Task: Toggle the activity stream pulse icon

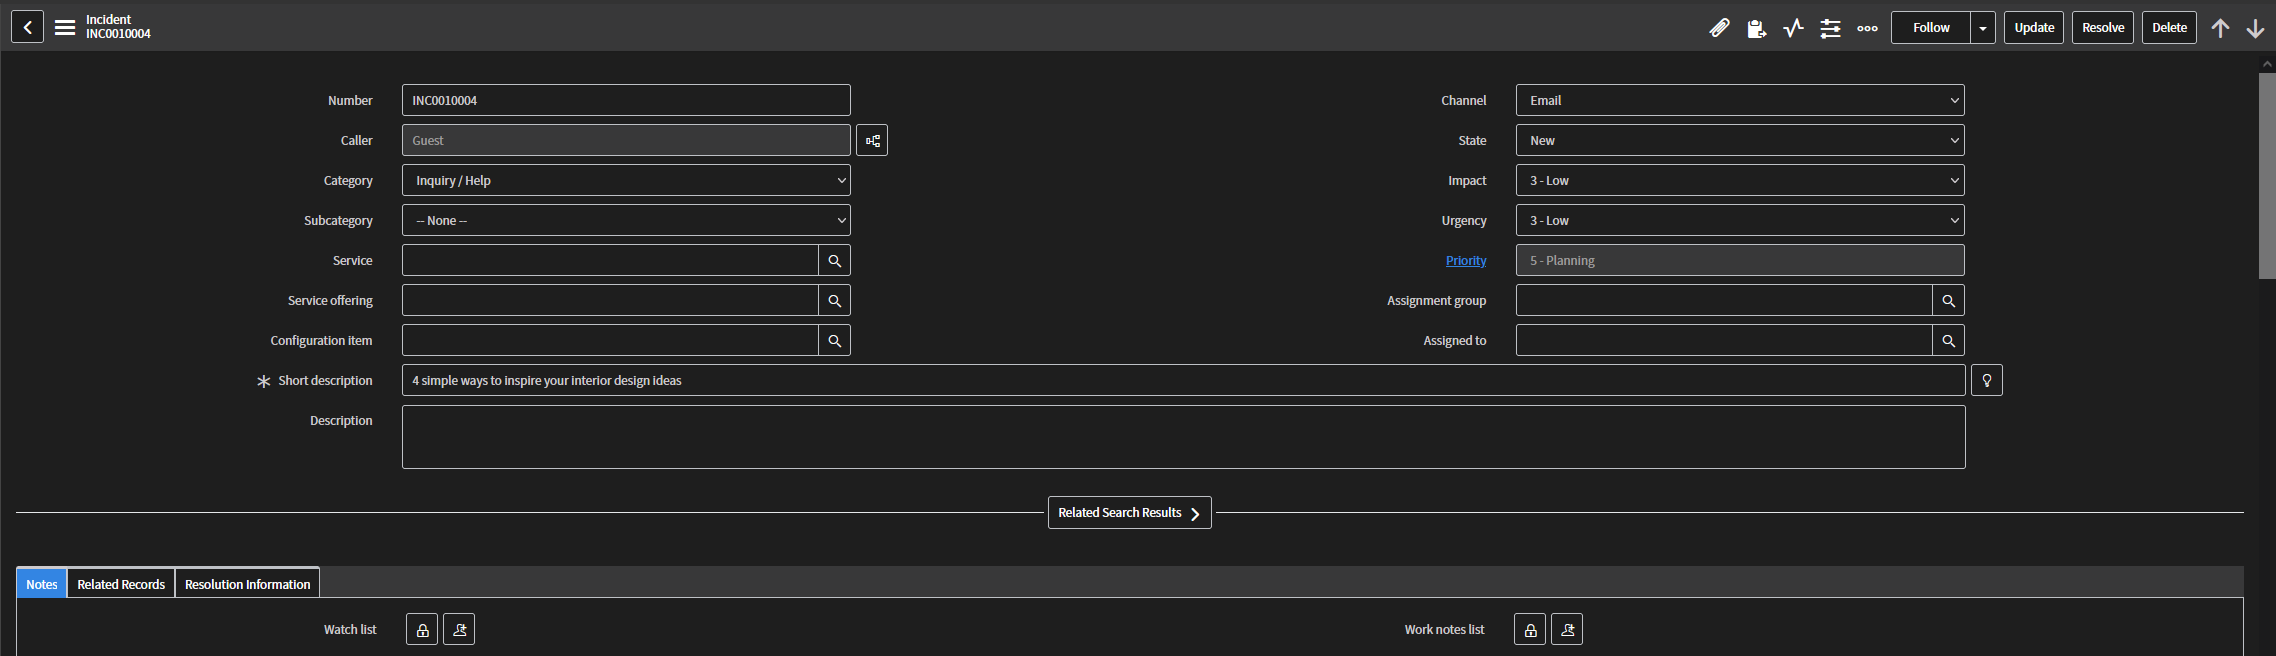Action: (x=1793, y=28)
